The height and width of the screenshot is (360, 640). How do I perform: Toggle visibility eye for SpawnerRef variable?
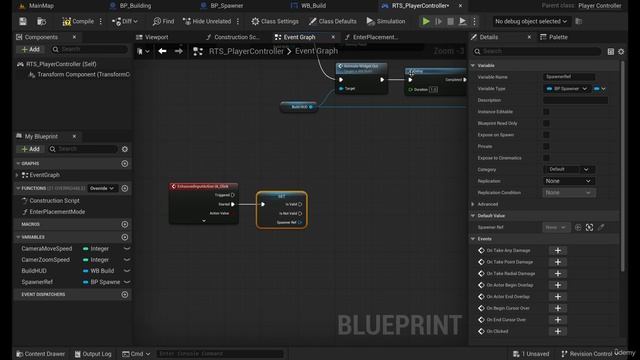pos(127,282)
